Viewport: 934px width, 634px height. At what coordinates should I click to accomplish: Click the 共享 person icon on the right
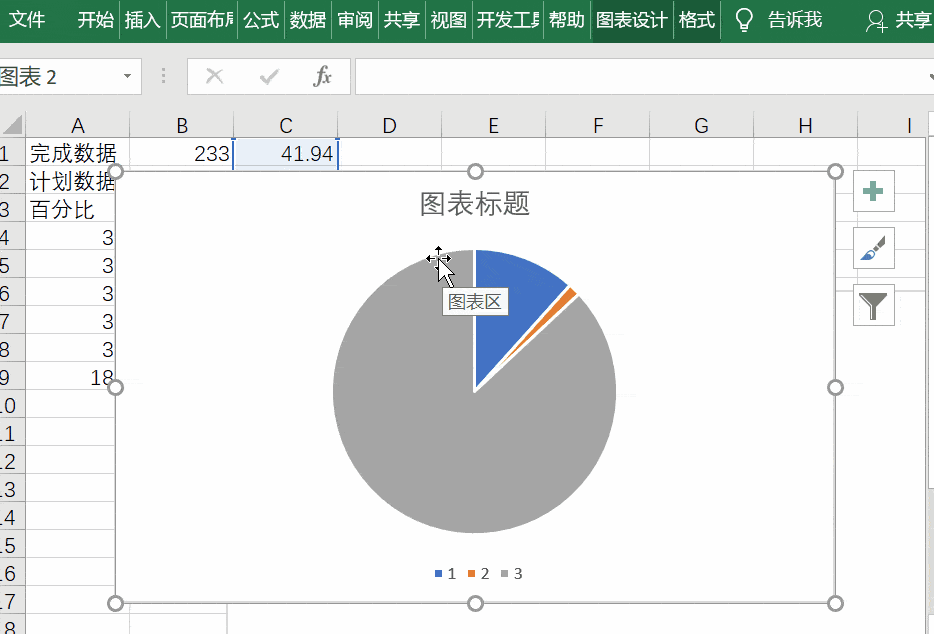tap(876, 20)
